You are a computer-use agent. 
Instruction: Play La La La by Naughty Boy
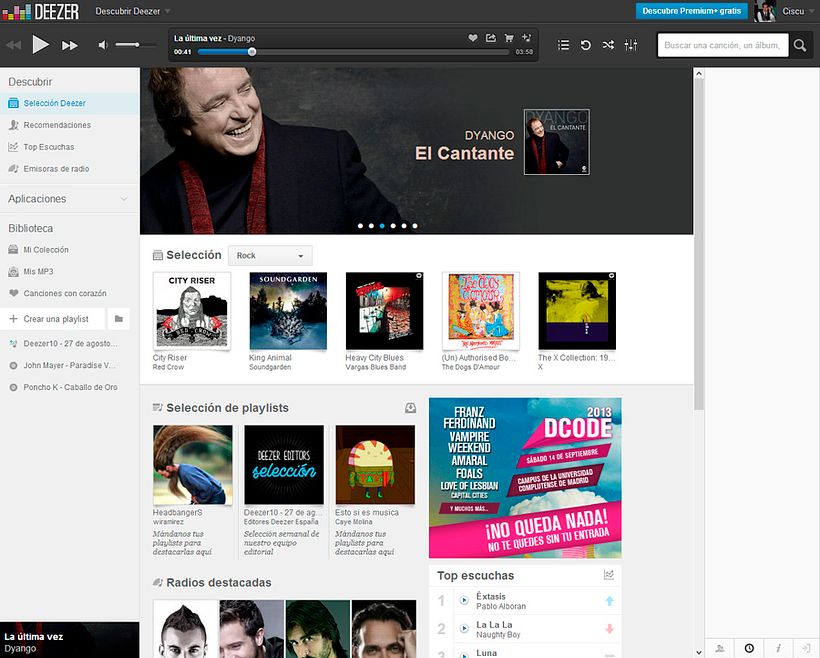coord(464,629)
